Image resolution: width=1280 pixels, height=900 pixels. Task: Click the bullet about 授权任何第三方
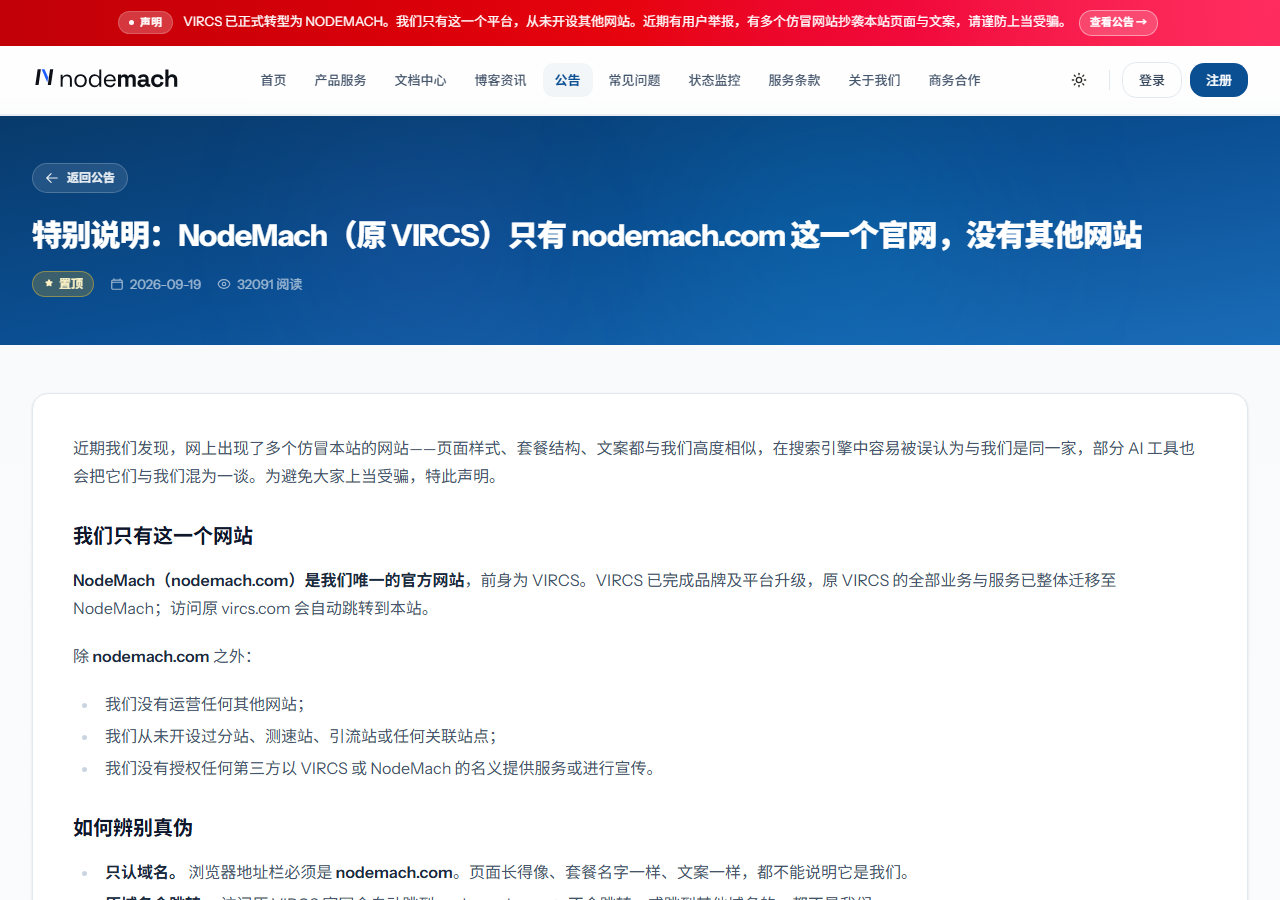click(380, 768)
